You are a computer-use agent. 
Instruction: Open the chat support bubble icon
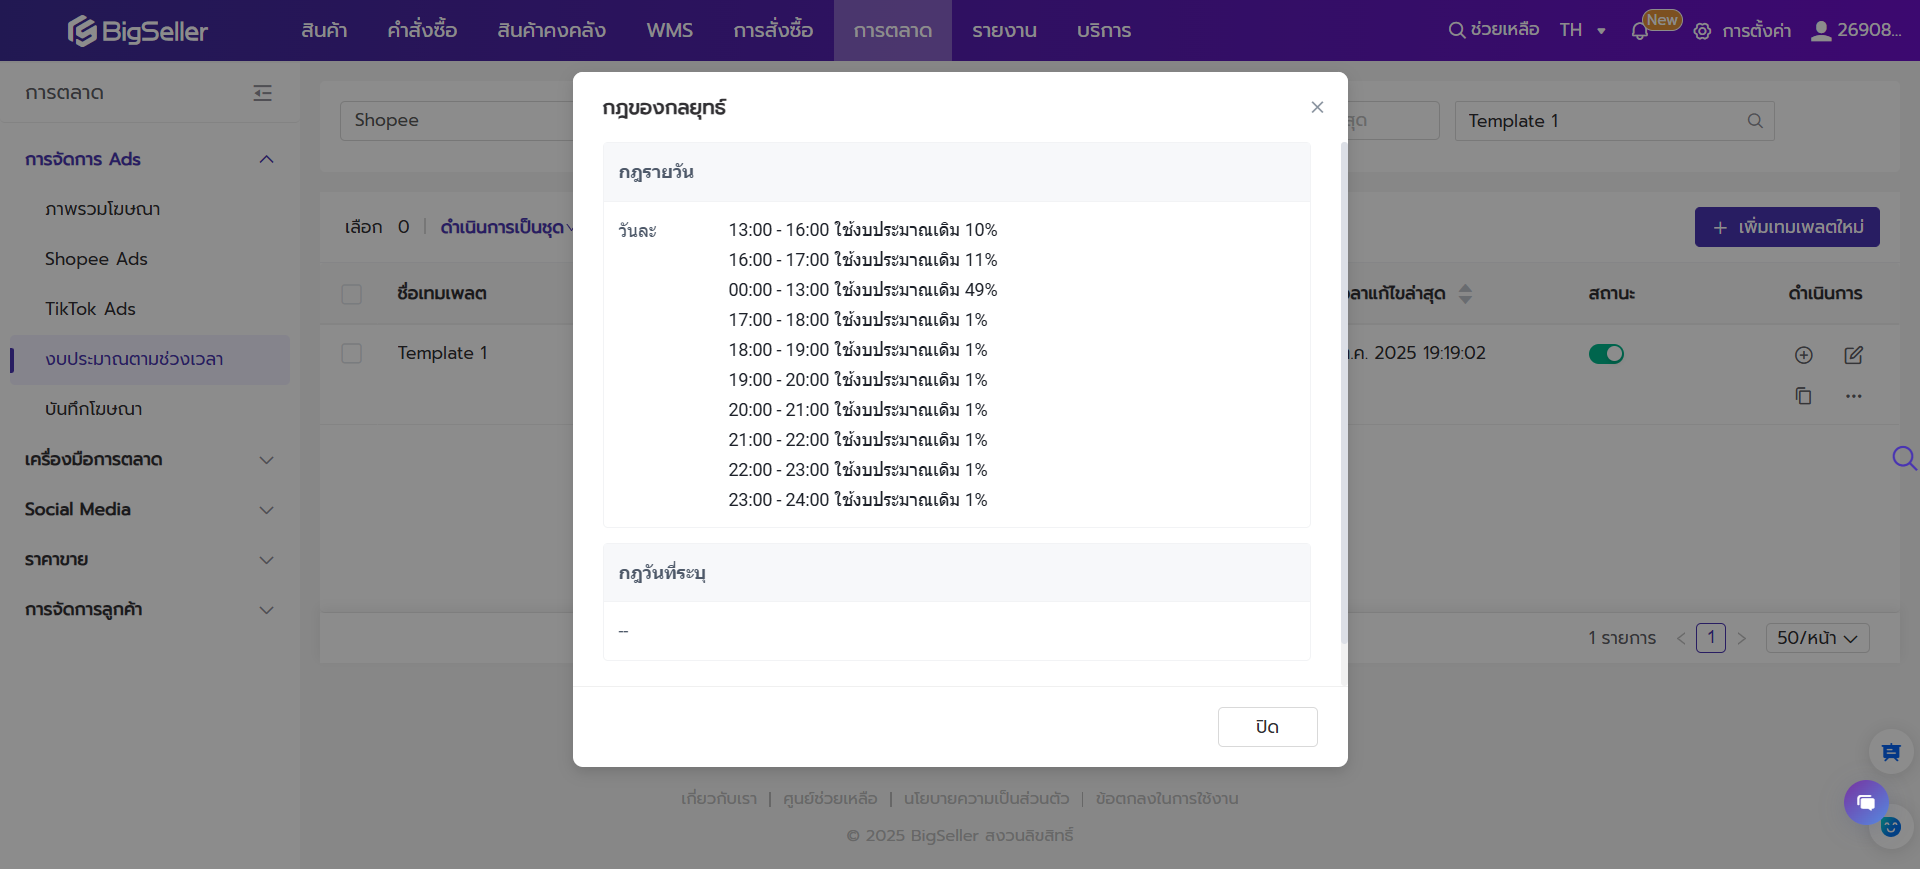(x=1866, y=802)
